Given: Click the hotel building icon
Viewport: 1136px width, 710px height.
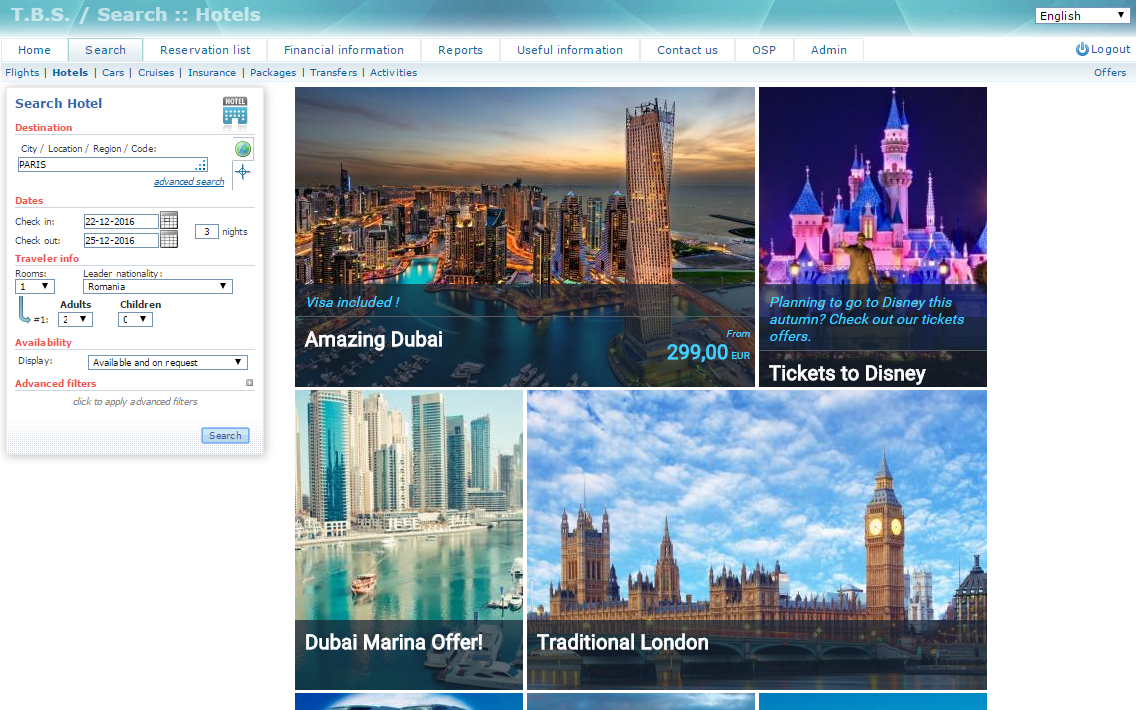Looking at the screenshot, I should (235, 112).
